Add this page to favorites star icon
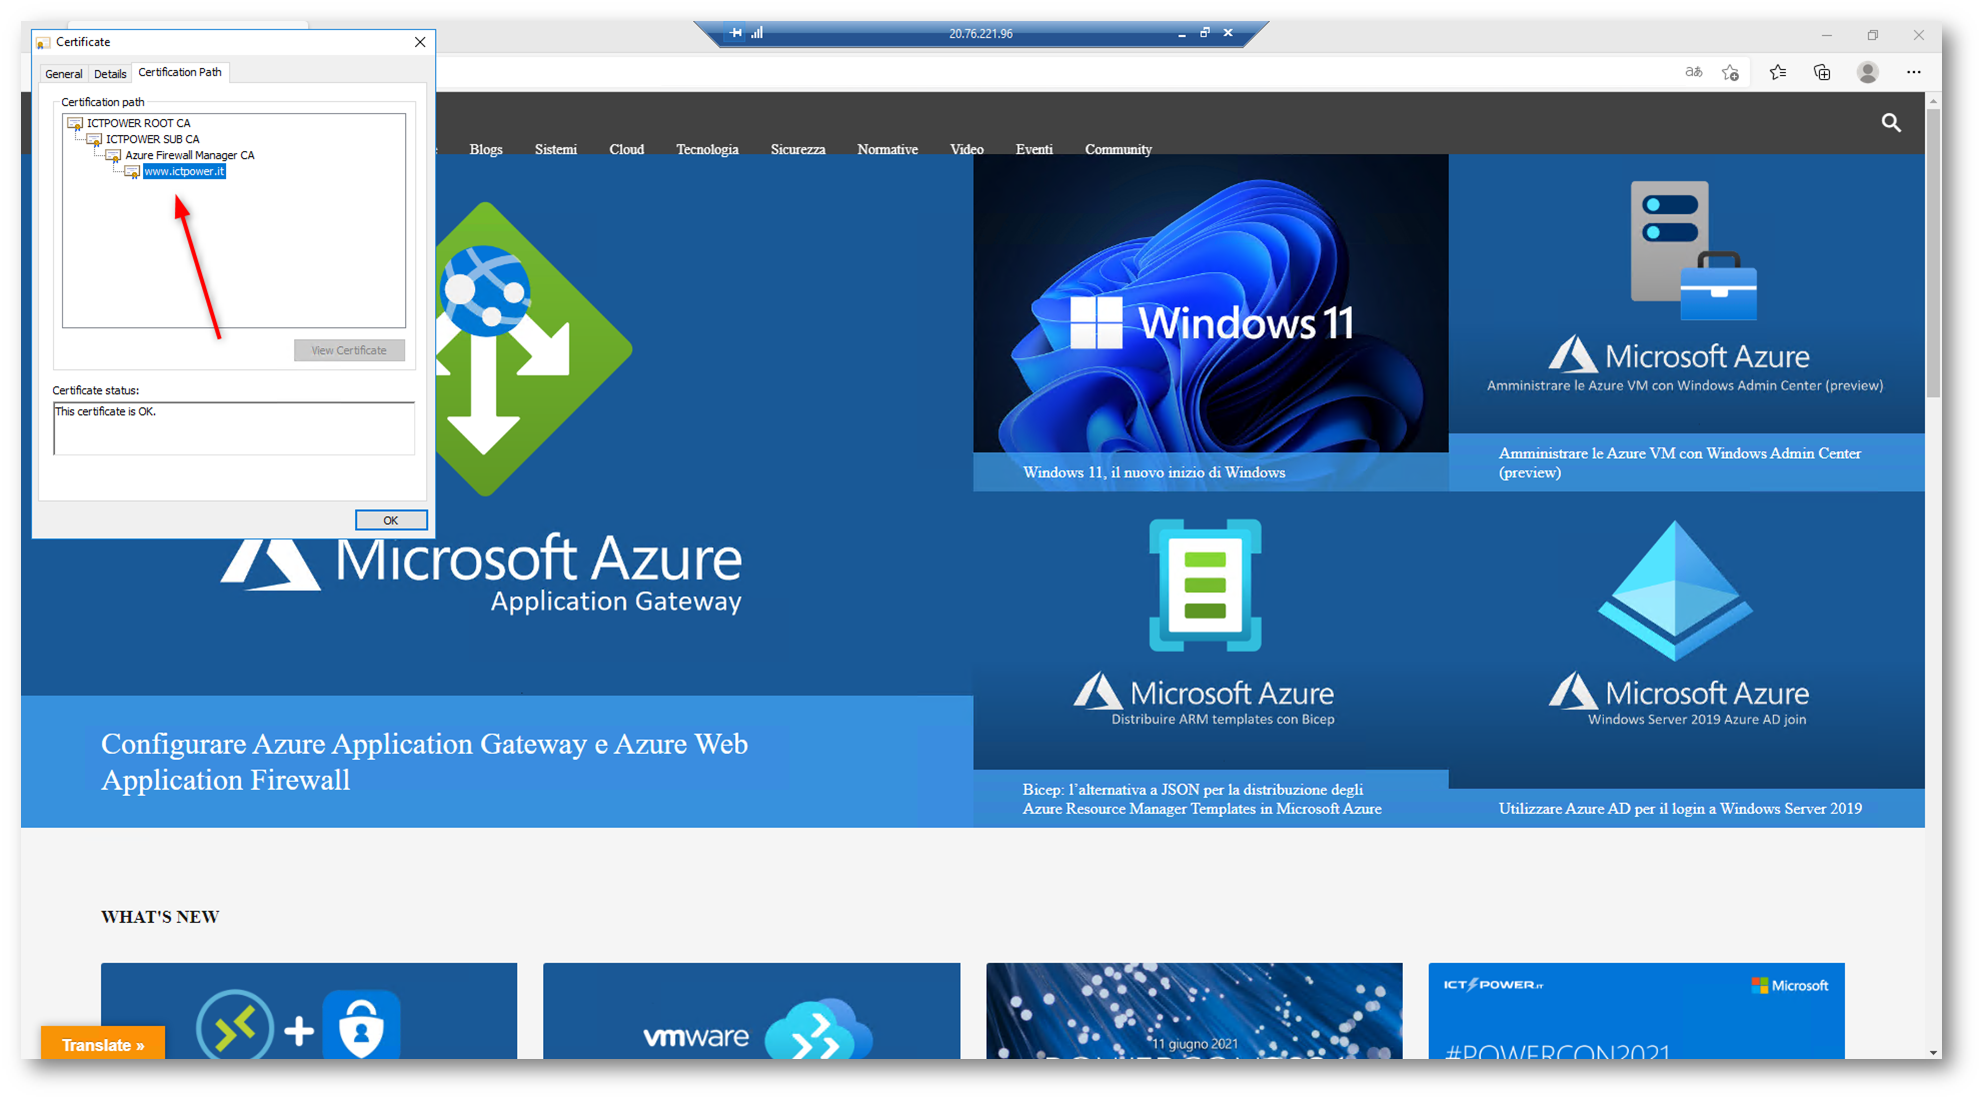 tap(1730, 72)
